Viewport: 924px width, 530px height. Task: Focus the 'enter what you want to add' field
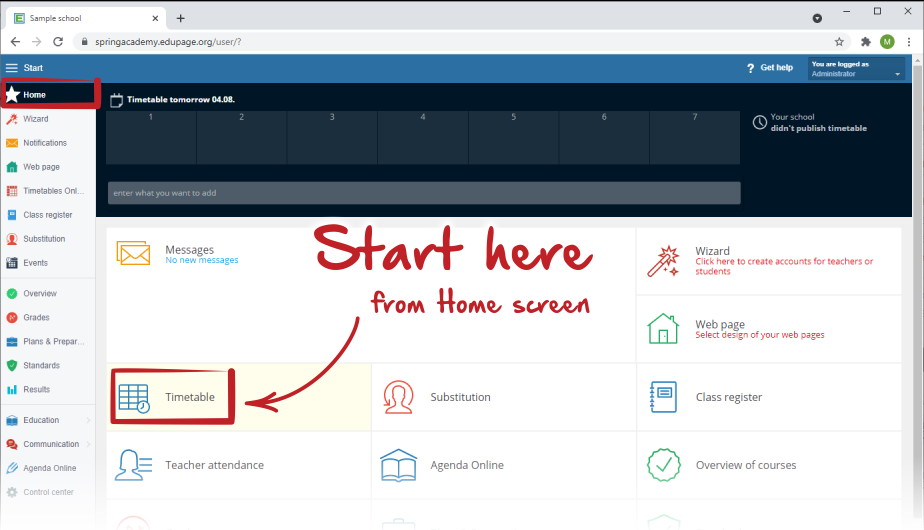tap(424, 193)
